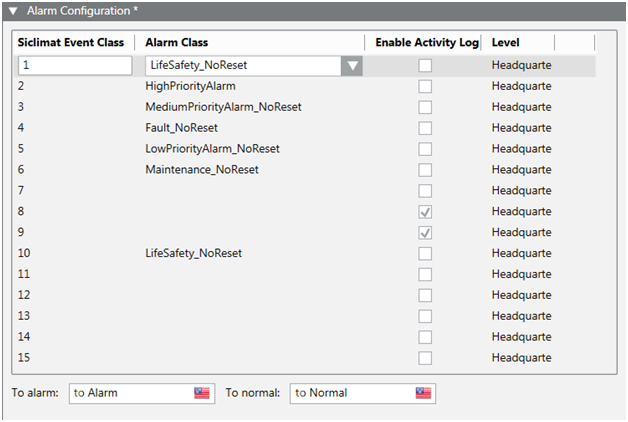This screenshot has height=422, width=628.
Task: Click the Level column header
Action: pos(506,43)
